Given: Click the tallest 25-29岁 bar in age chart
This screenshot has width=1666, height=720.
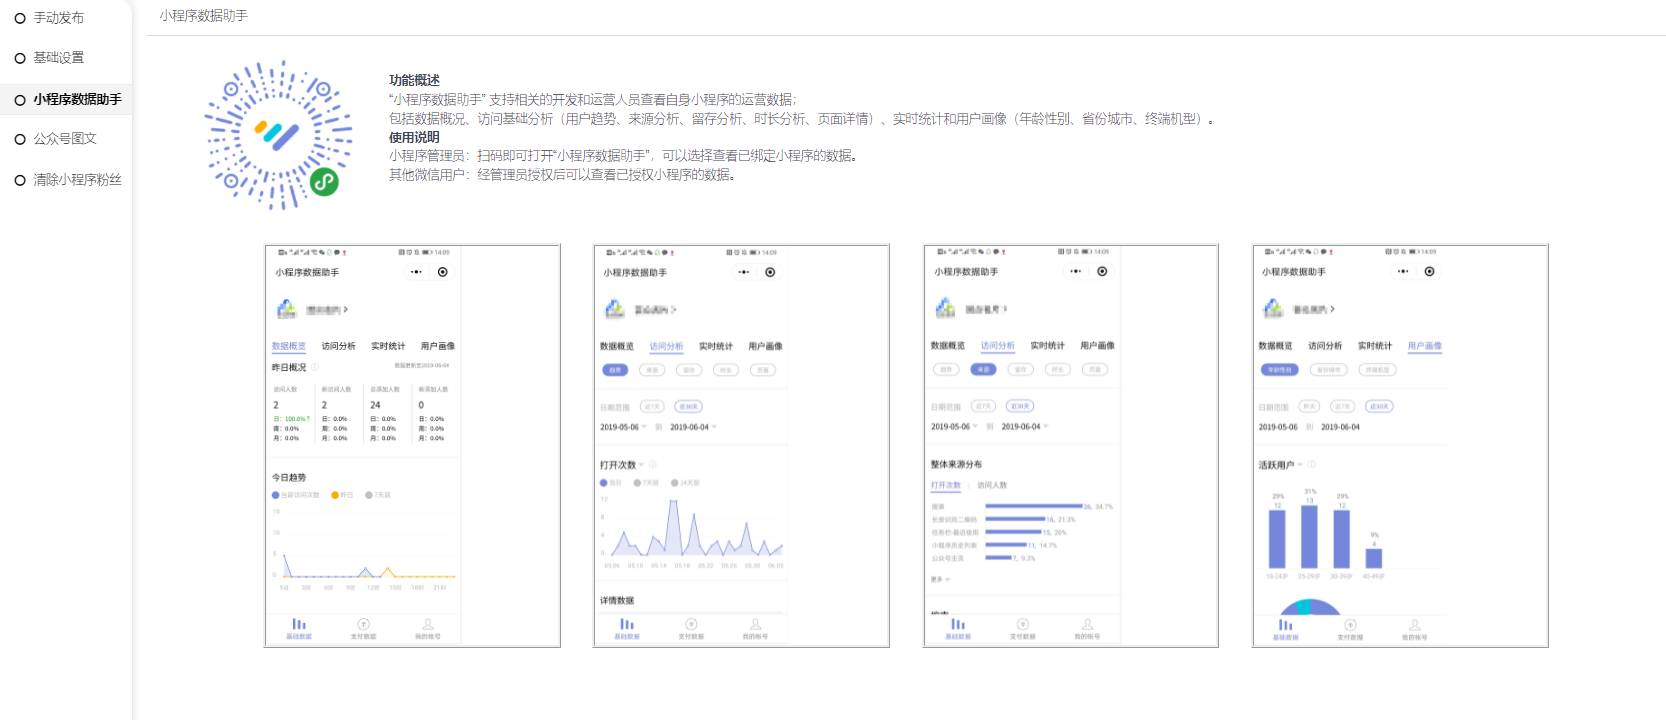Looking at the screenshot, I should pos(1309,537).
